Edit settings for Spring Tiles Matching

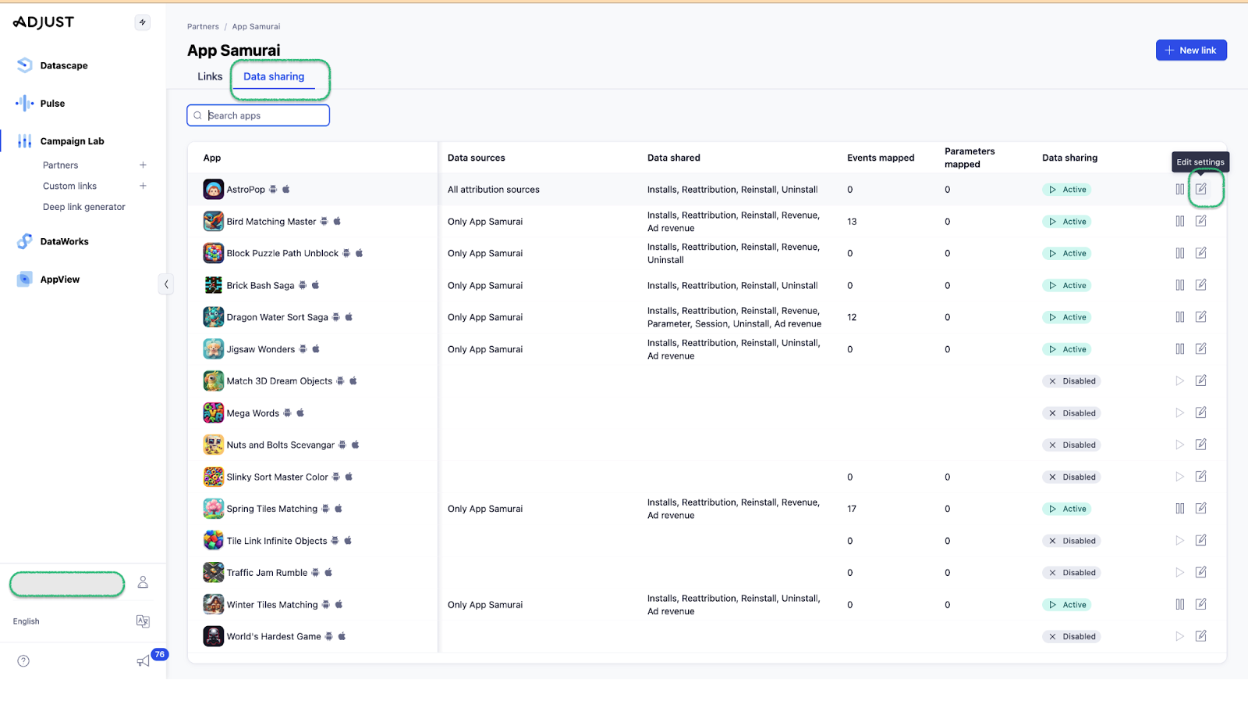pyautogui.click(x=1201, y=509)
